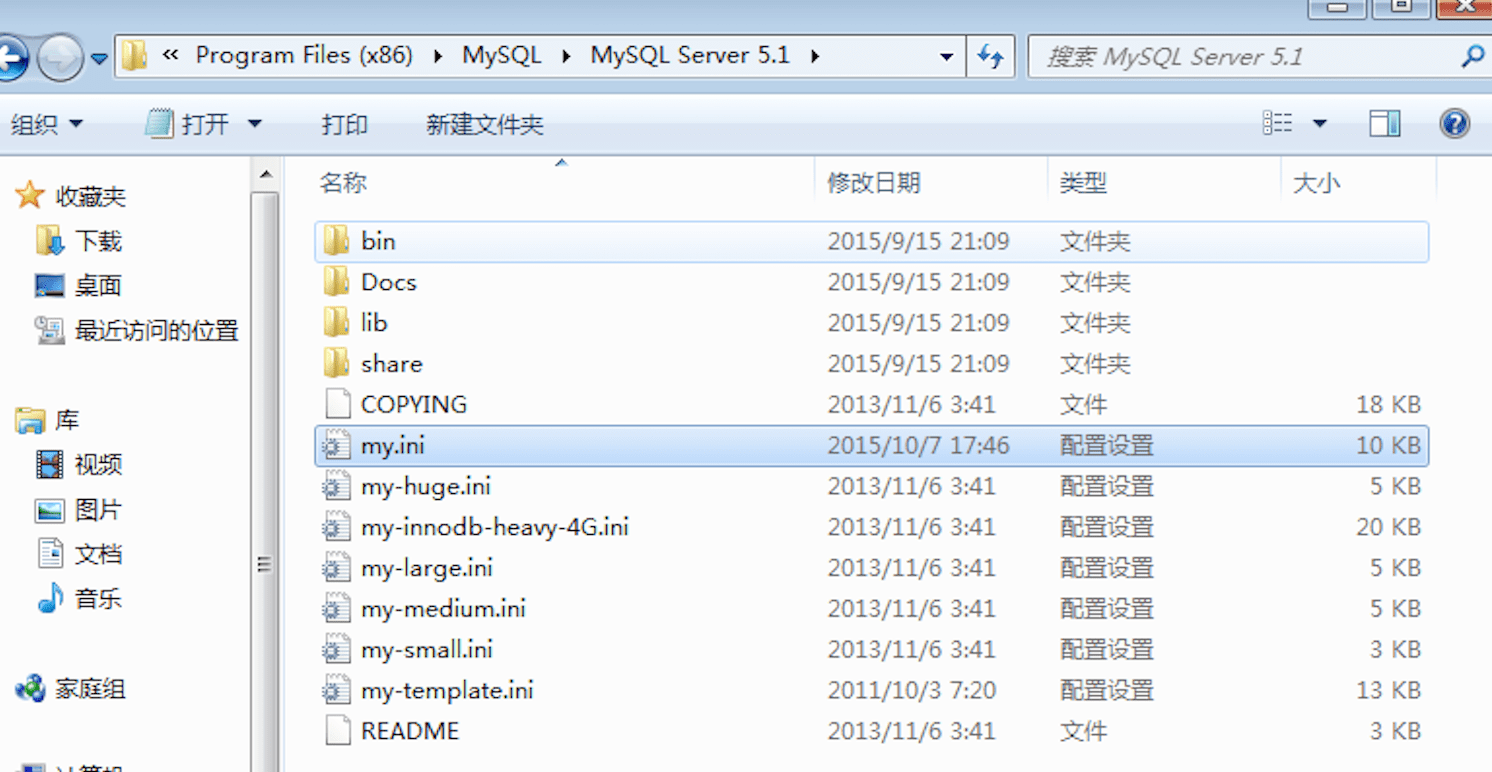Select the Docs folder icon
The image size is (1492, 772).
[x=337, y=282]
